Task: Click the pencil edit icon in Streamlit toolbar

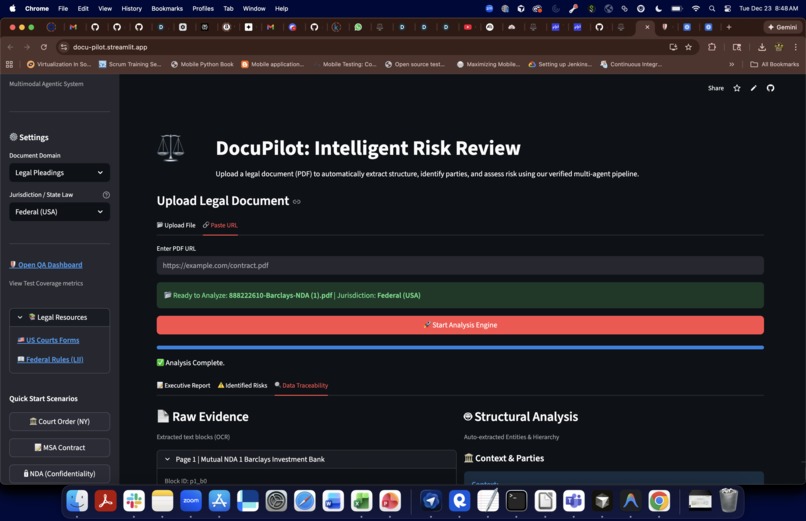Action: tap(754, 88)
